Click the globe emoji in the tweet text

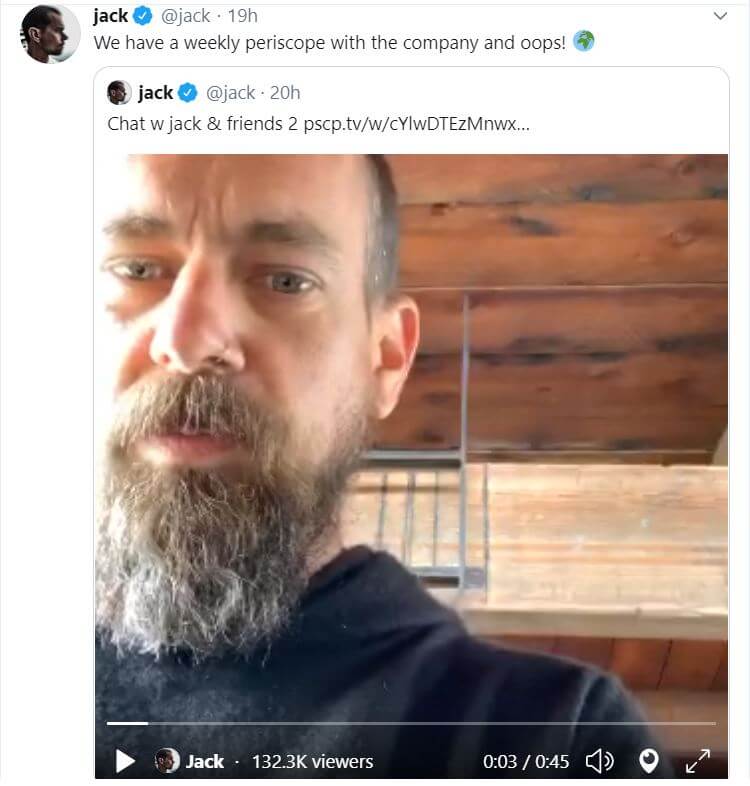pos(584,42)
